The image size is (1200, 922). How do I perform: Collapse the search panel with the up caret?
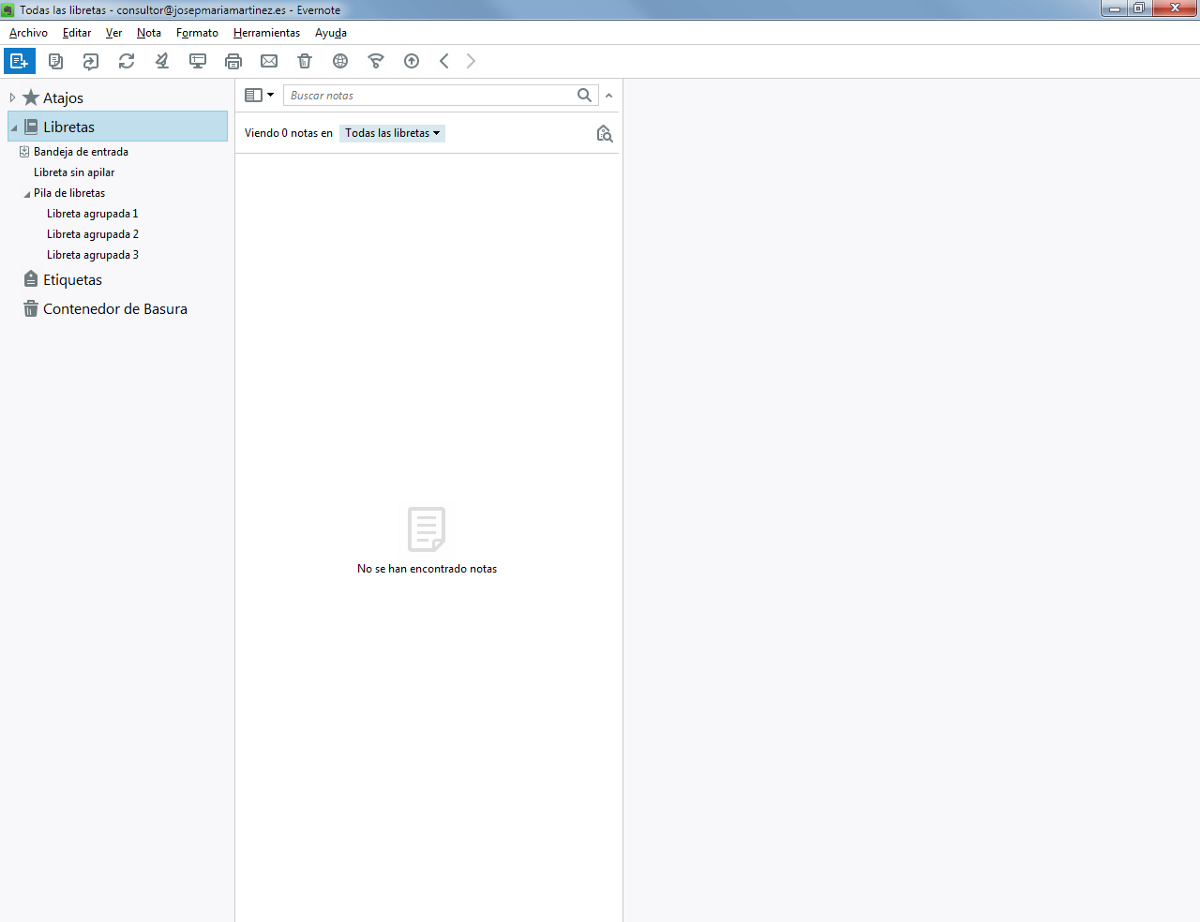coord(609,96)
